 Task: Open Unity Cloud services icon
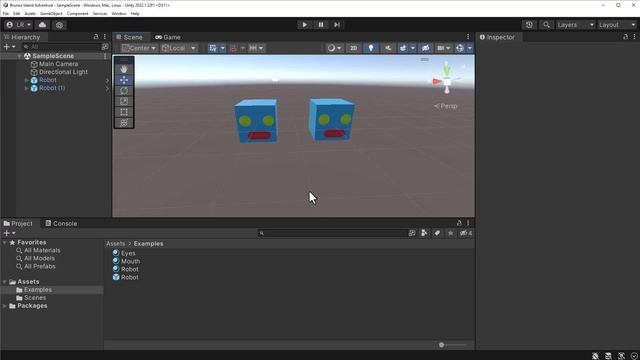(42, 25)
